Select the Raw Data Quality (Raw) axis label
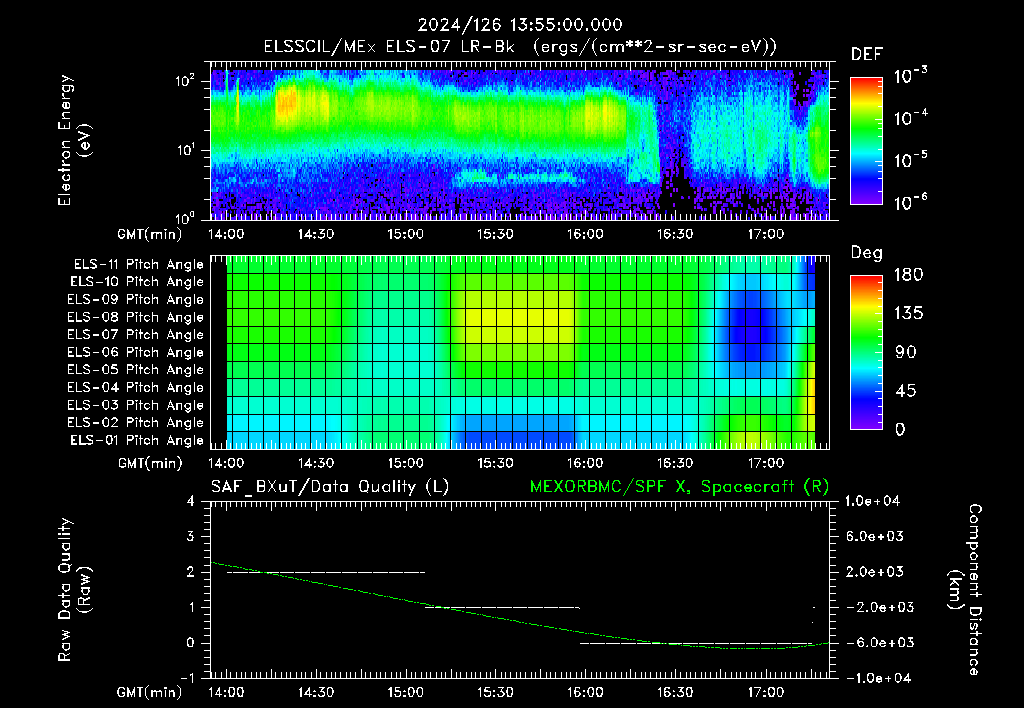The width and height of the screenshot is (1024, 708). coord(73,590)
